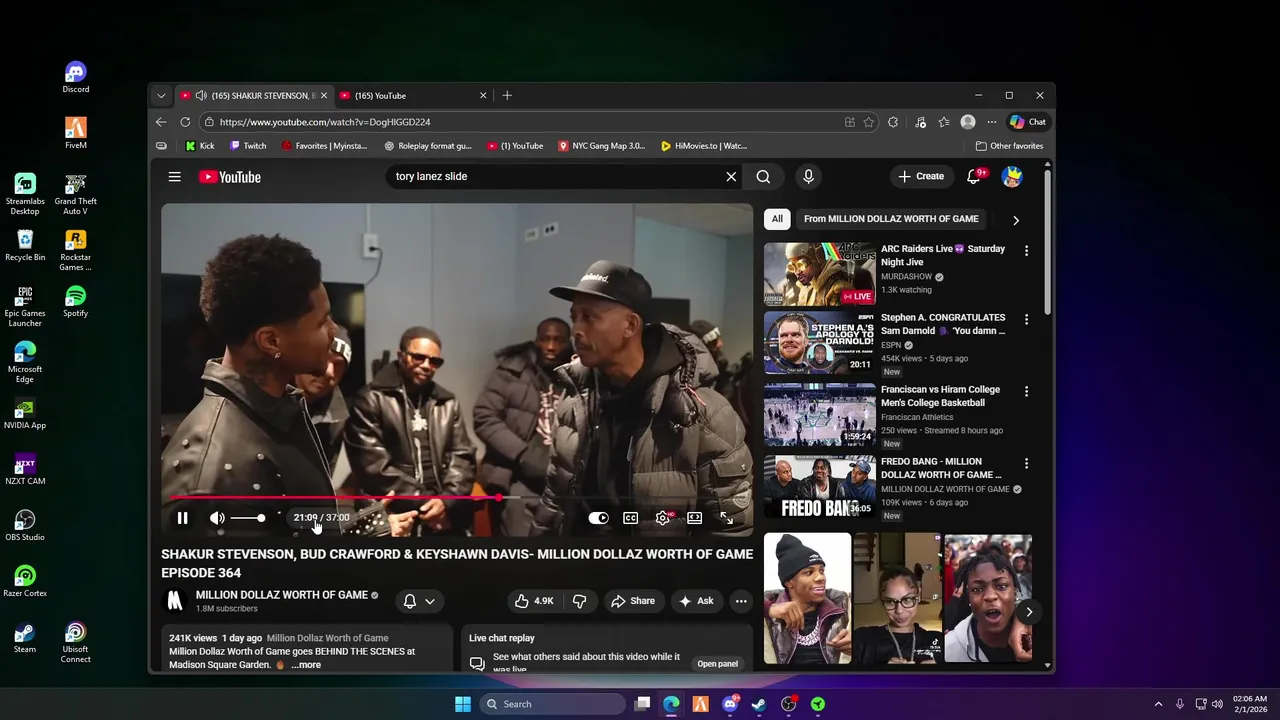Click the magnifier search button
This screenshot has width=1280, height=720.
[763, 177]
